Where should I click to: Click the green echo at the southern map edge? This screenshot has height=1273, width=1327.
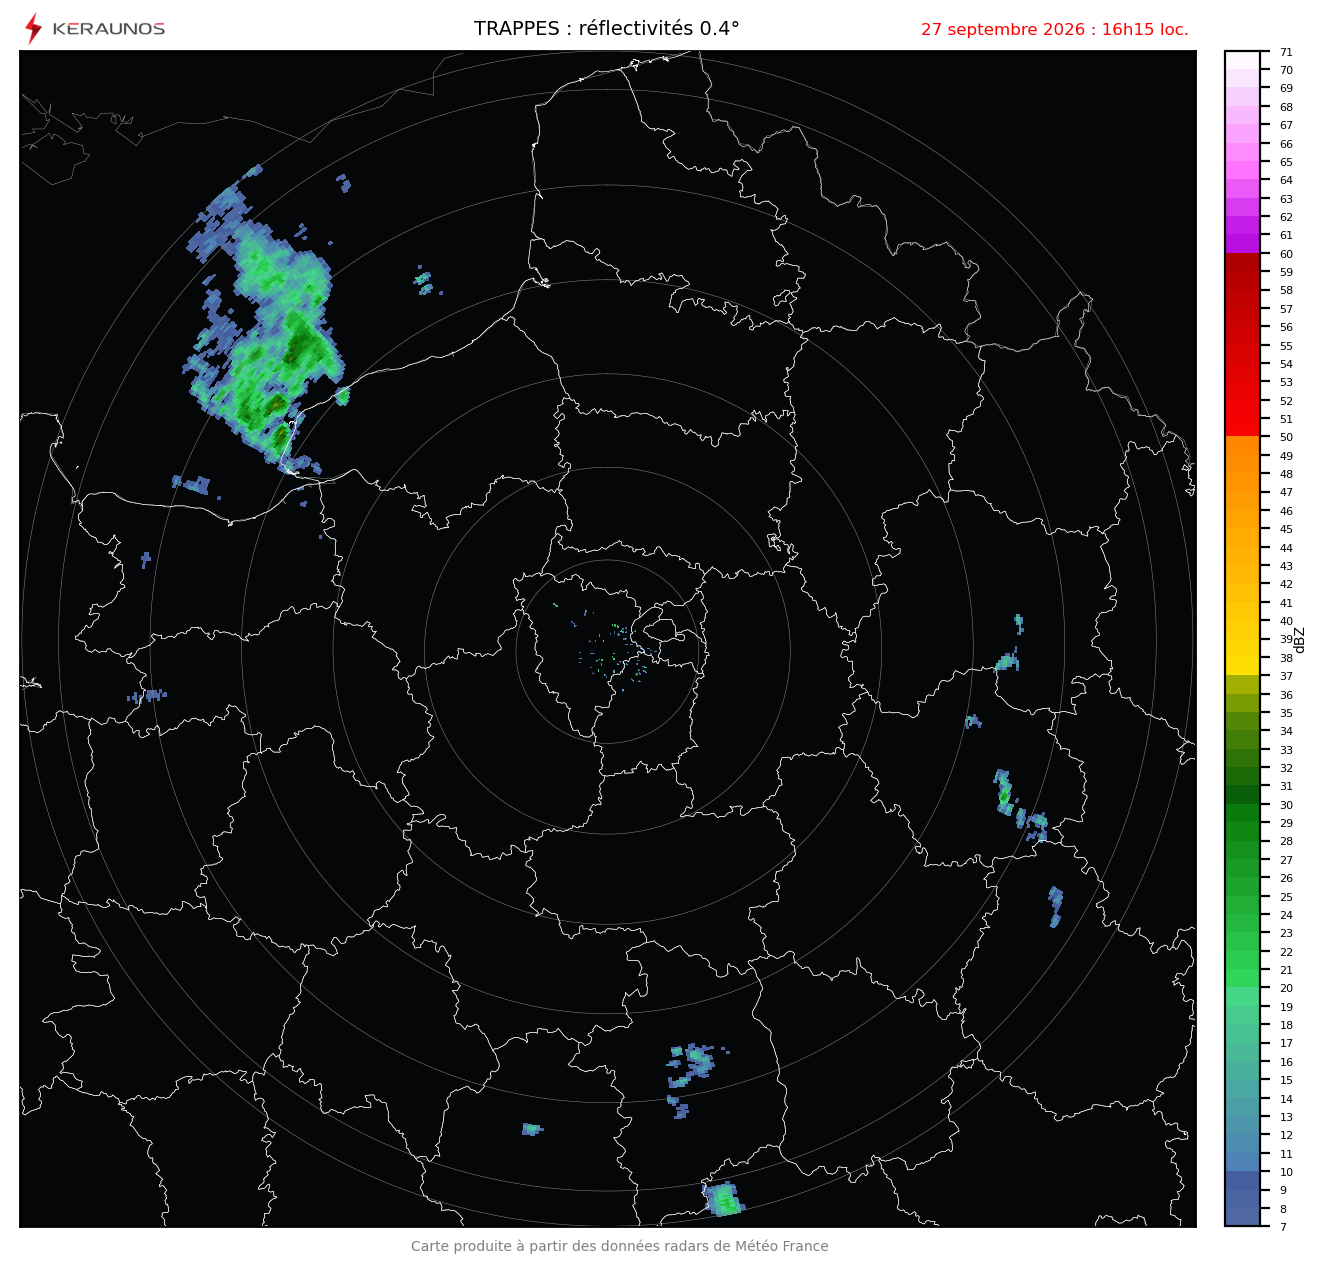[723, 1199]
